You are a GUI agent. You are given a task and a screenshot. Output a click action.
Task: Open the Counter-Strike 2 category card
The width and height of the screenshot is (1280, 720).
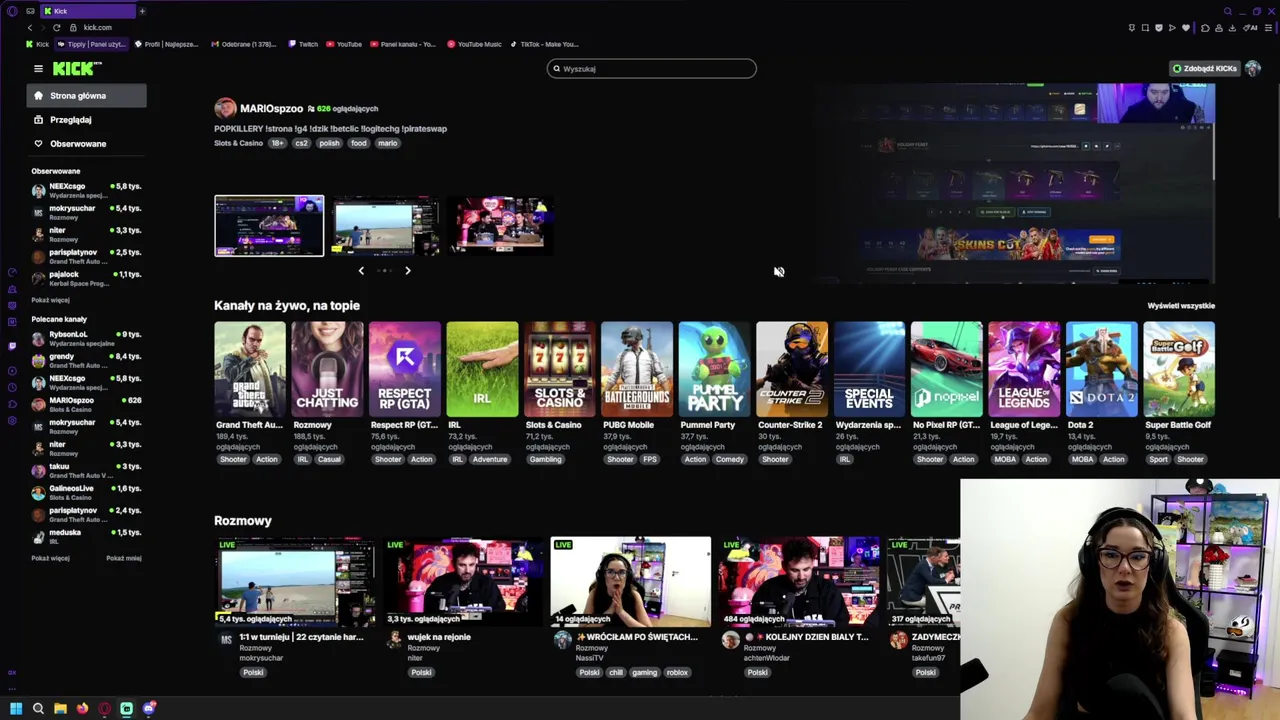pos(792,368)
